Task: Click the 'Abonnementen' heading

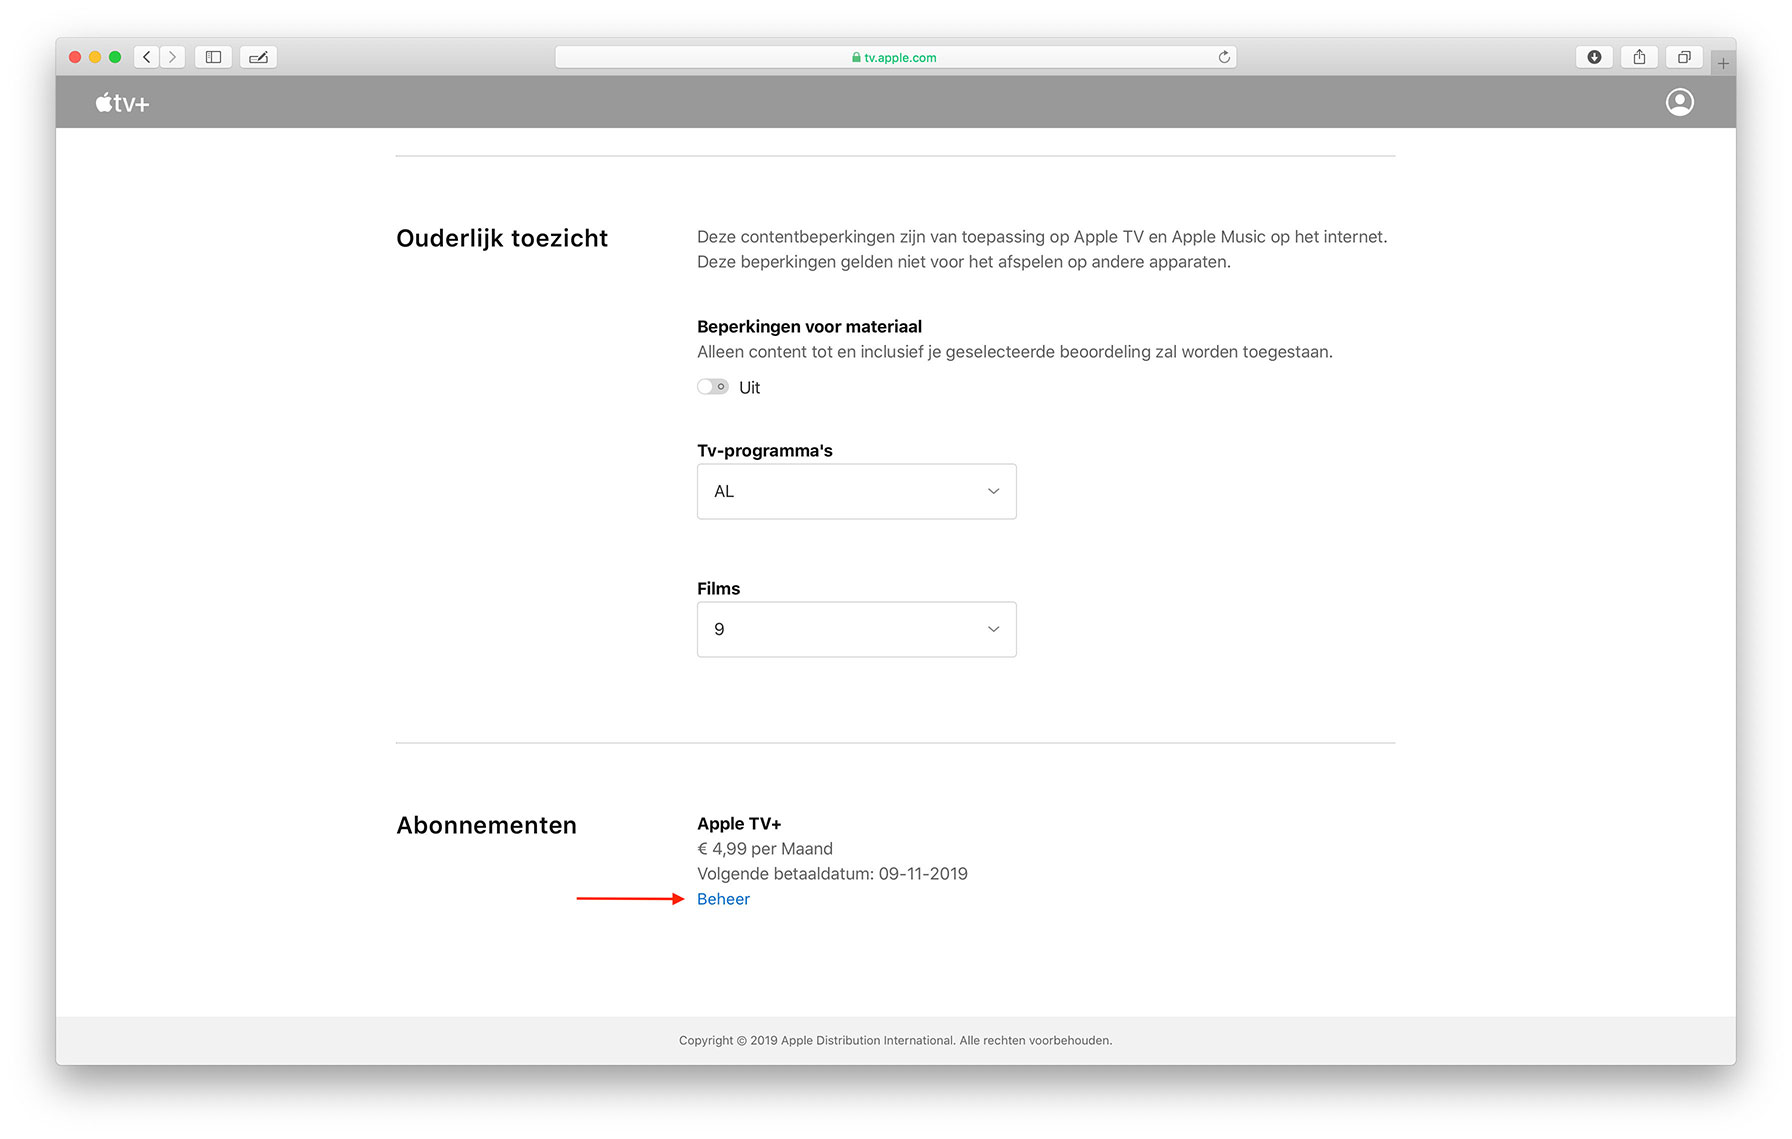Action: (x=486, y=825)
